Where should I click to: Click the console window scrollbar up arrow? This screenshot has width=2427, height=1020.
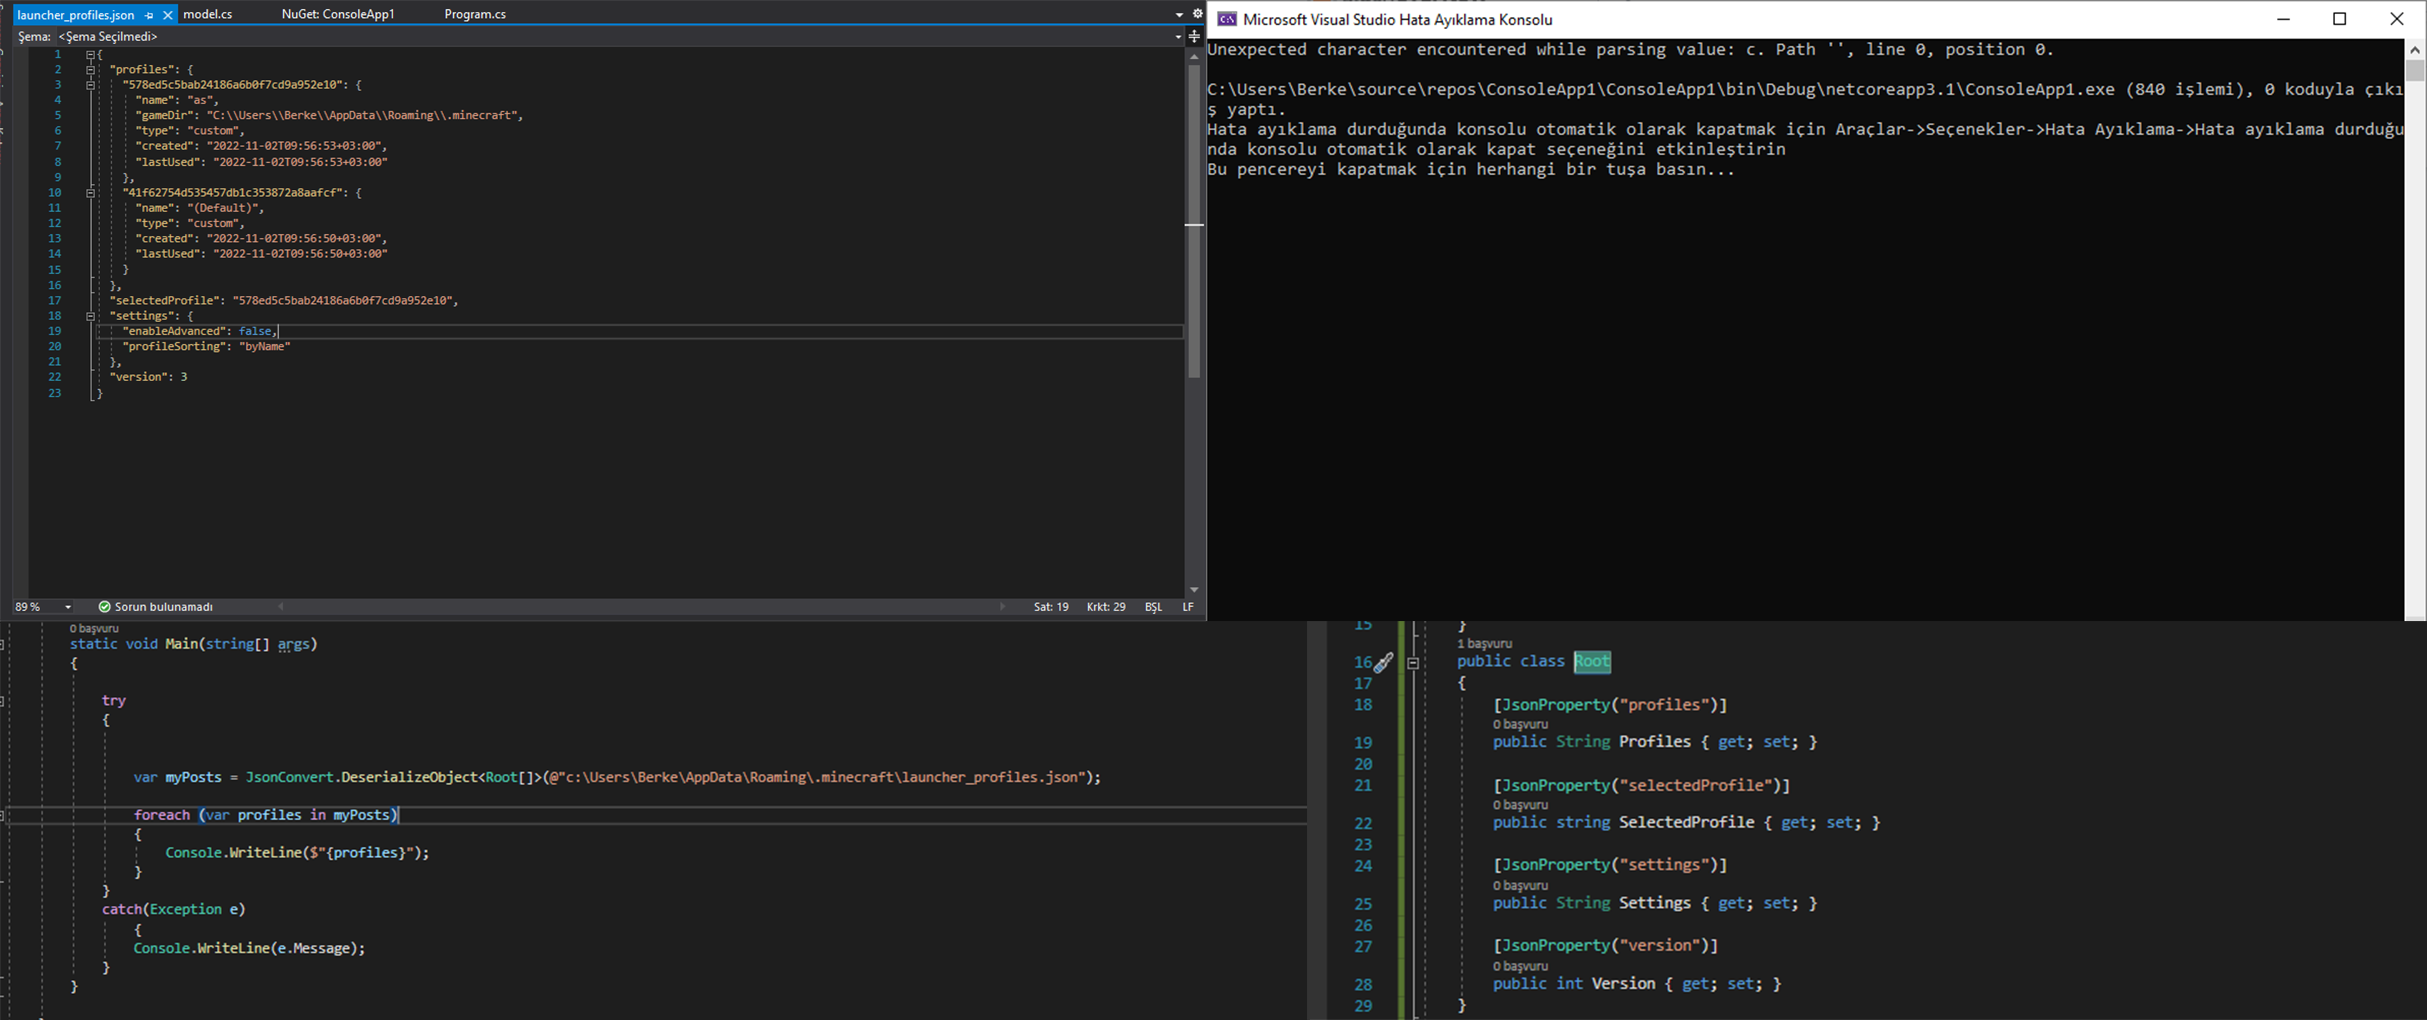pos(2415,49)
